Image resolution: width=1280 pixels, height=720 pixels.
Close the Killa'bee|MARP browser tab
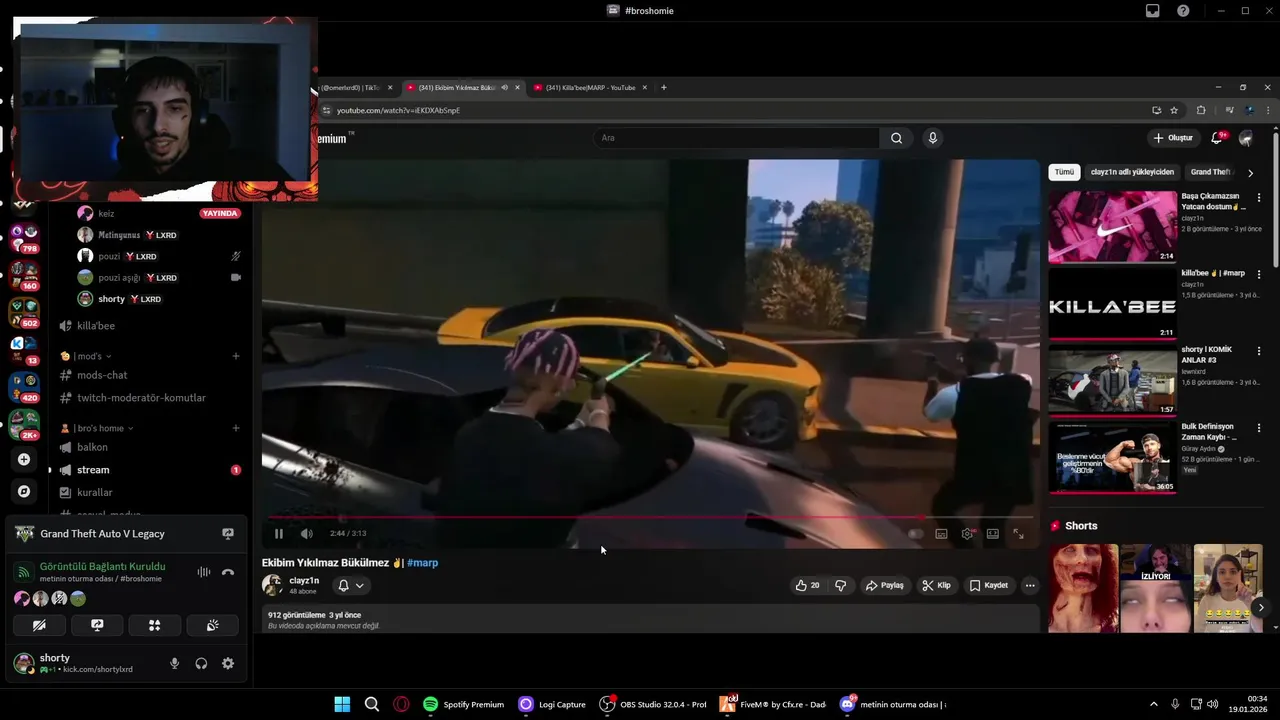click(645, 88)
